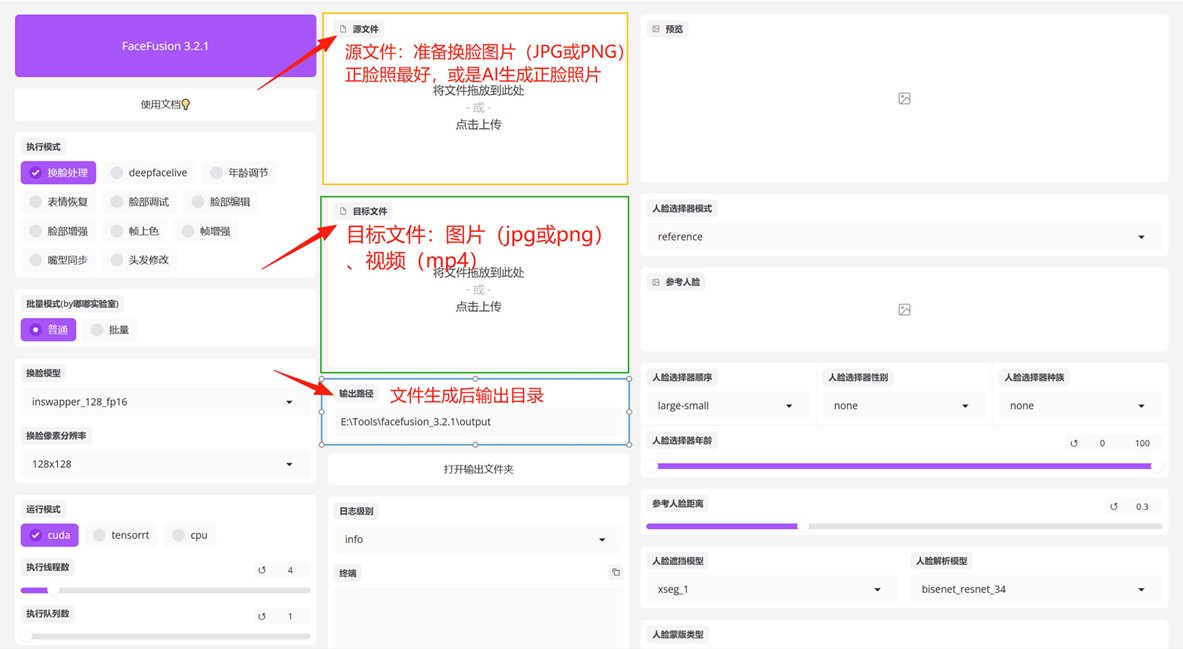Click 点击上传 in the 目标文件 box

tap(478, 307)
